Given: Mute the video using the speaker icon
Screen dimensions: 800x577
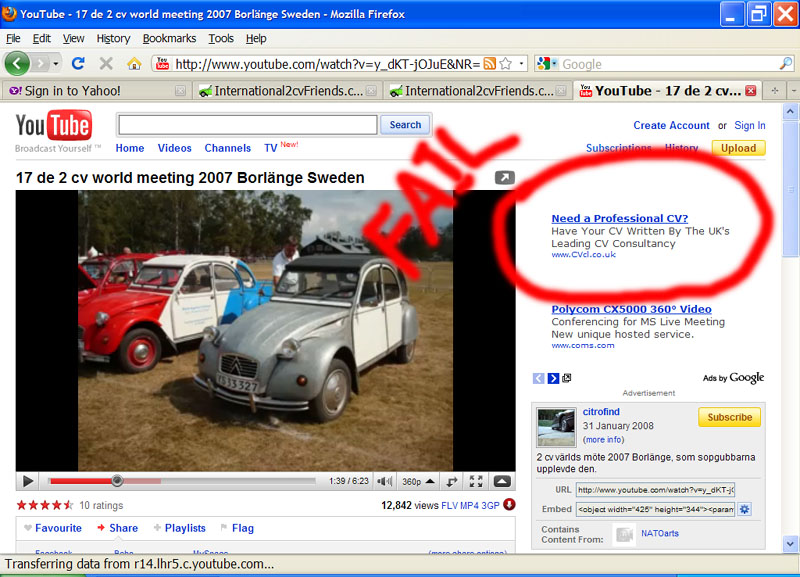Looking at the screenshot, I should [x=385, y=482].
